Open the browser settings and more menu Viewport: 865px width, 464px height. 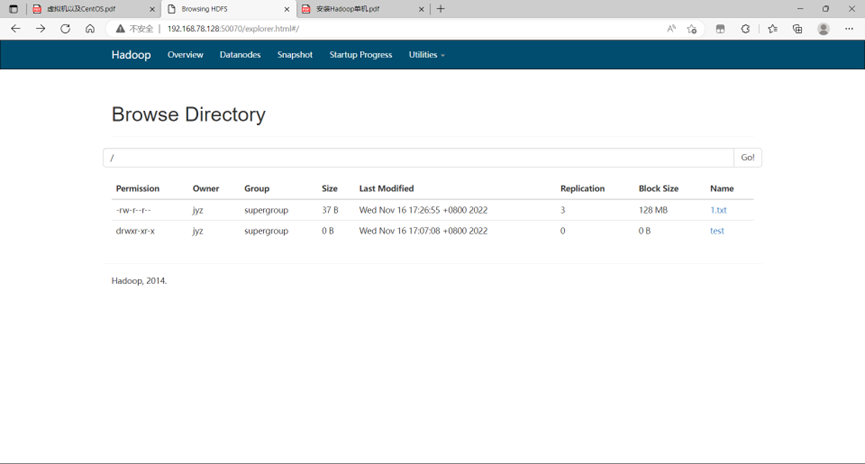point(849,29)
